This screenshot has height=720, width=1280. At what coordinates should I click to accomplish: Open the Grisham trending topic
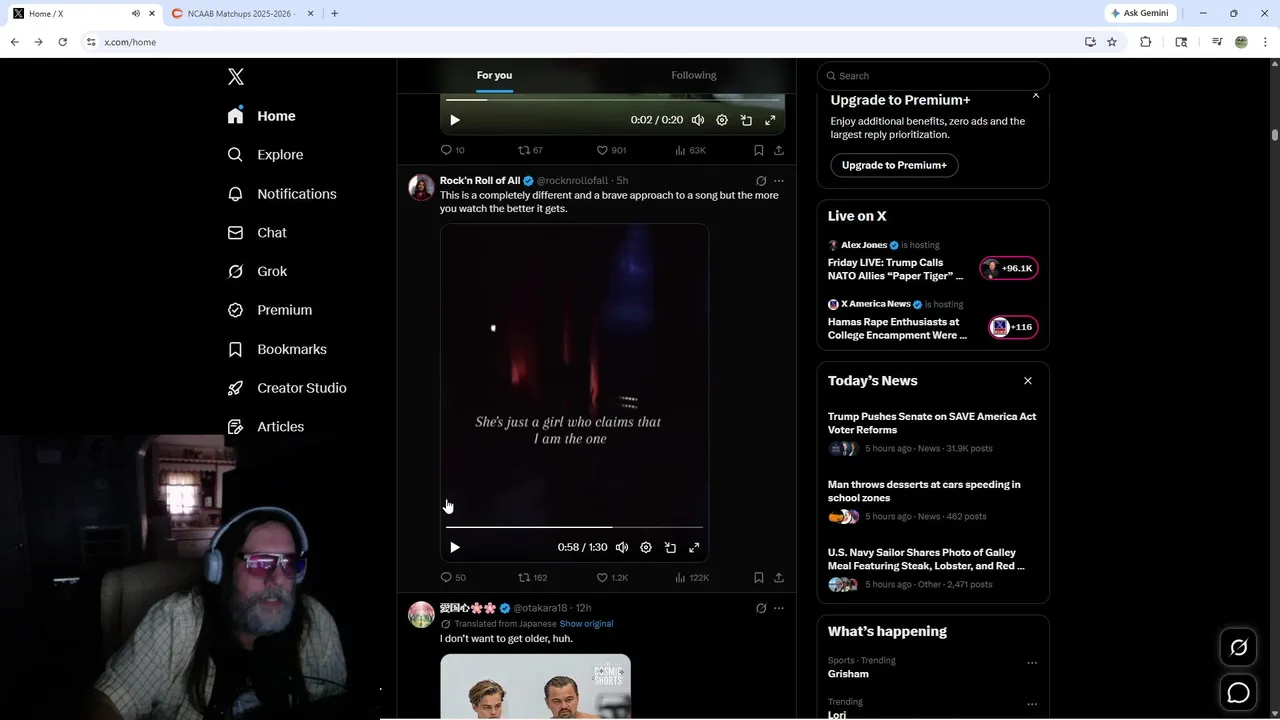click(848, 674)
